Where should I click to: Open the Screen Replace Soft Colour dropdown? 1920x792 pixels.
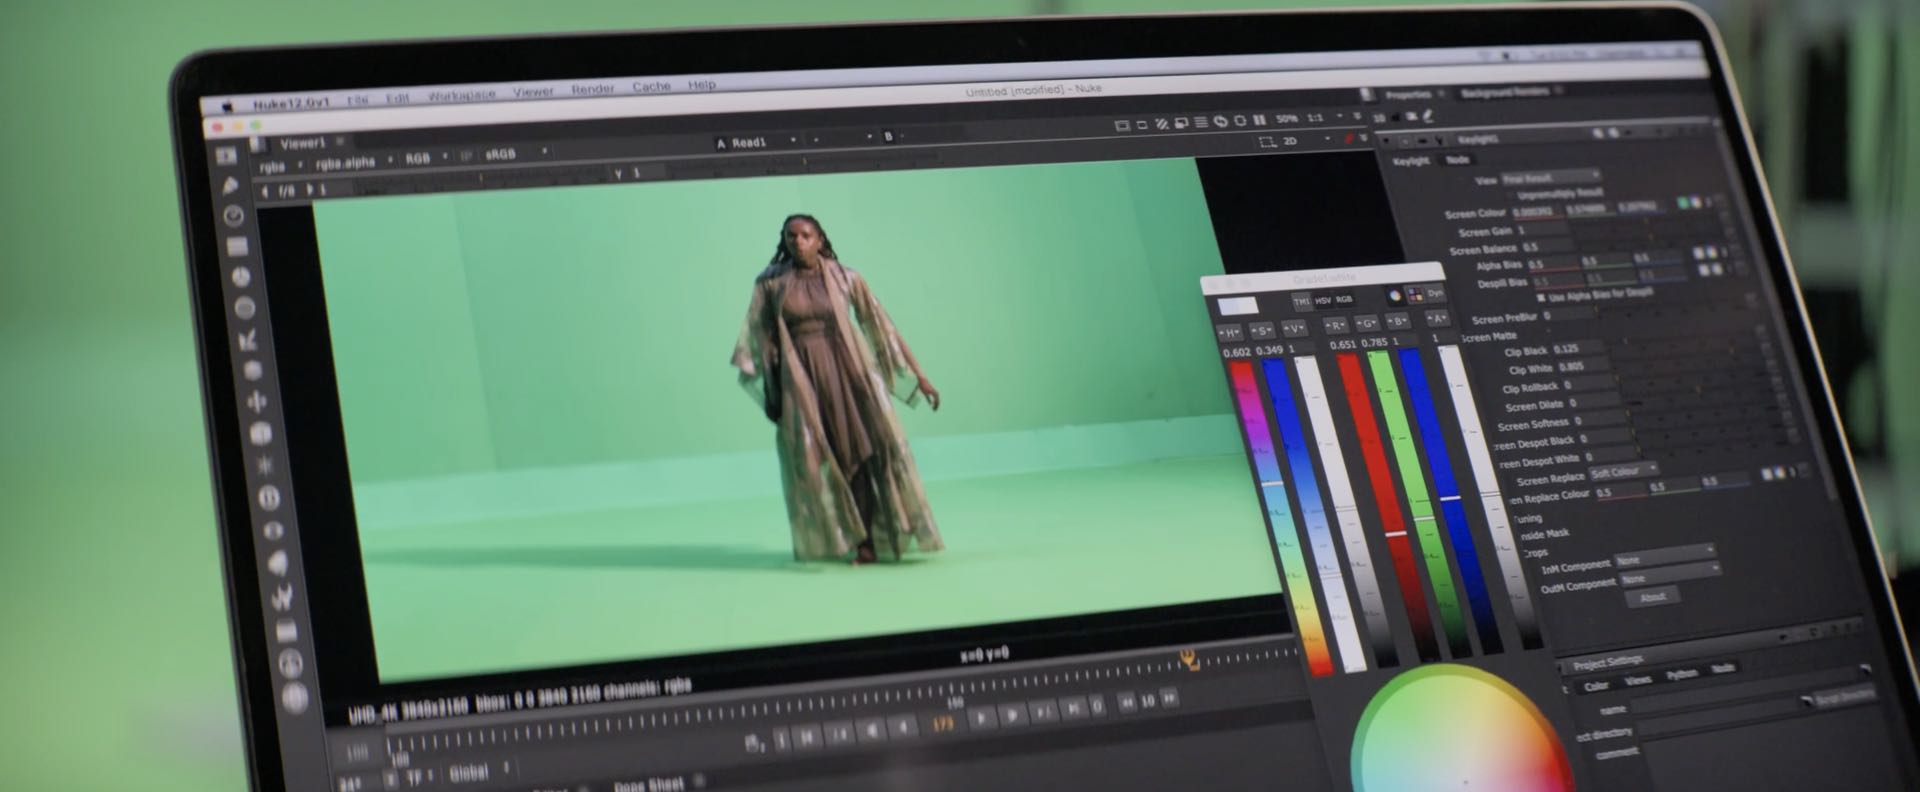click(1623, 471)
